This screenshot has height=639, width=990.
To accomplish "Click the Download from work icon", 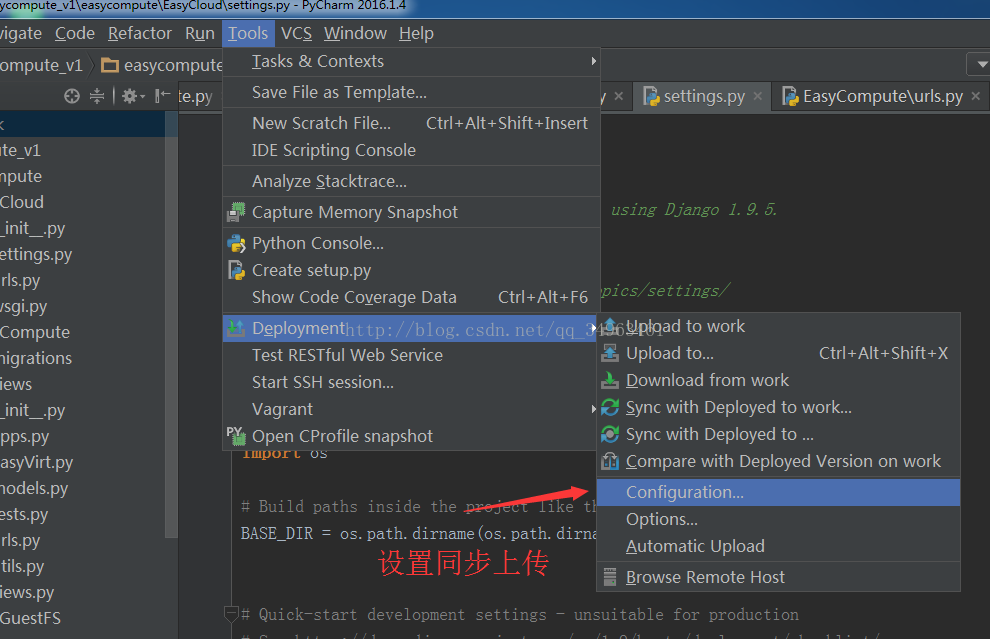I will [x=610, y=380].
